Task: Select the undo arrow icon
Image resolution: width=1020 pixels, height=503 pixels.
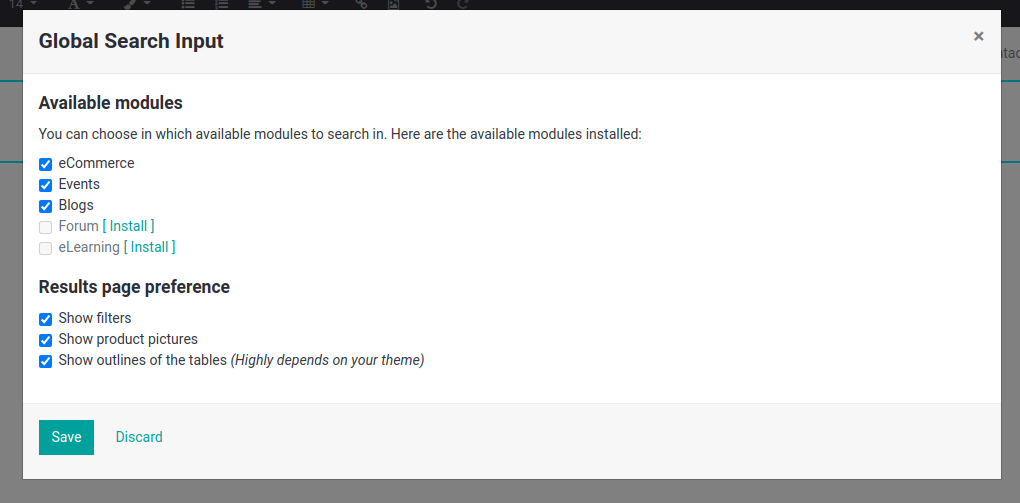Action: [x=430, y=3]
